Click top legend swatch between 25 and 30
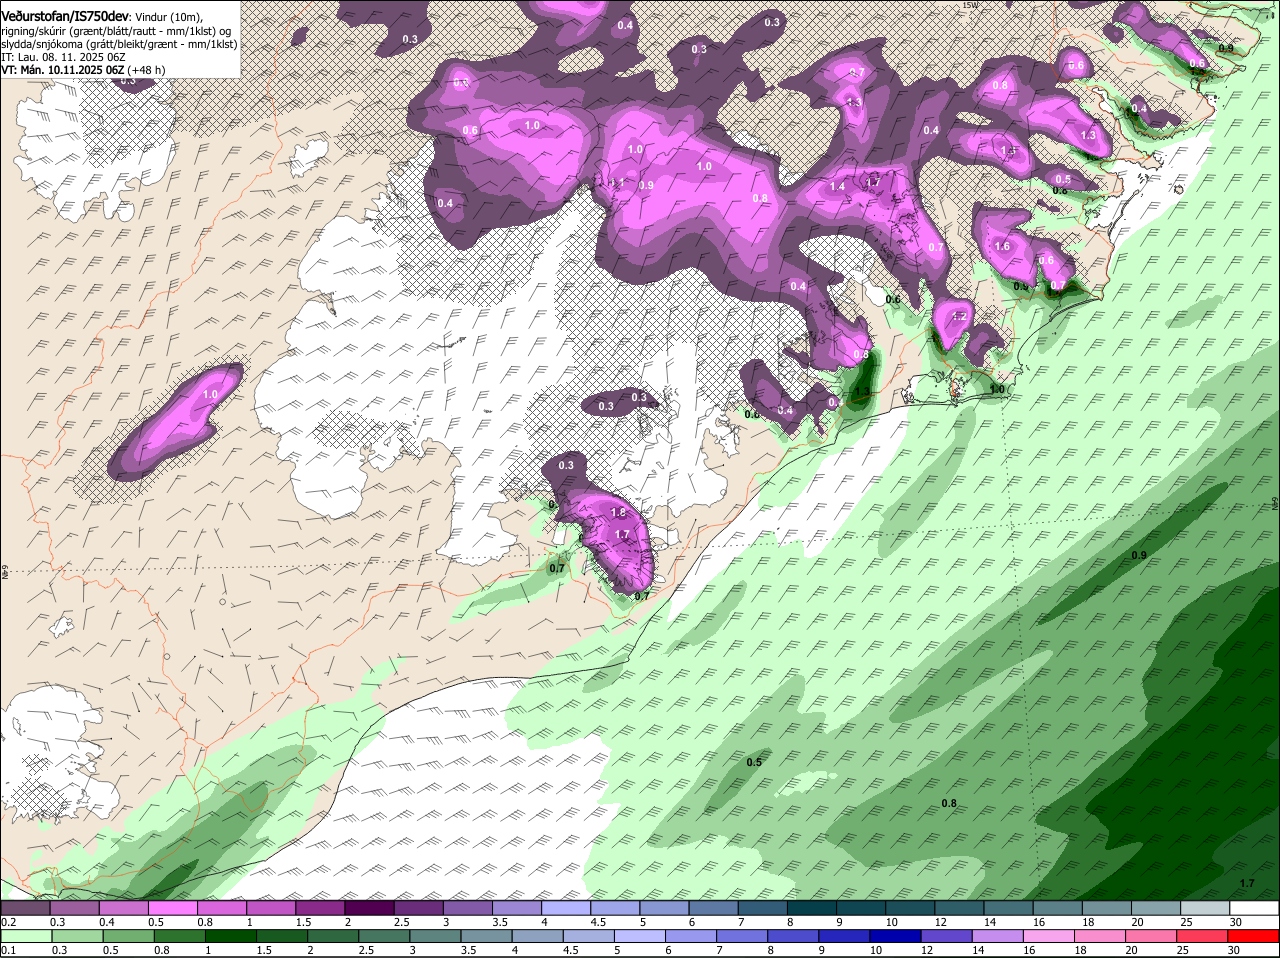 [1206, 908]
